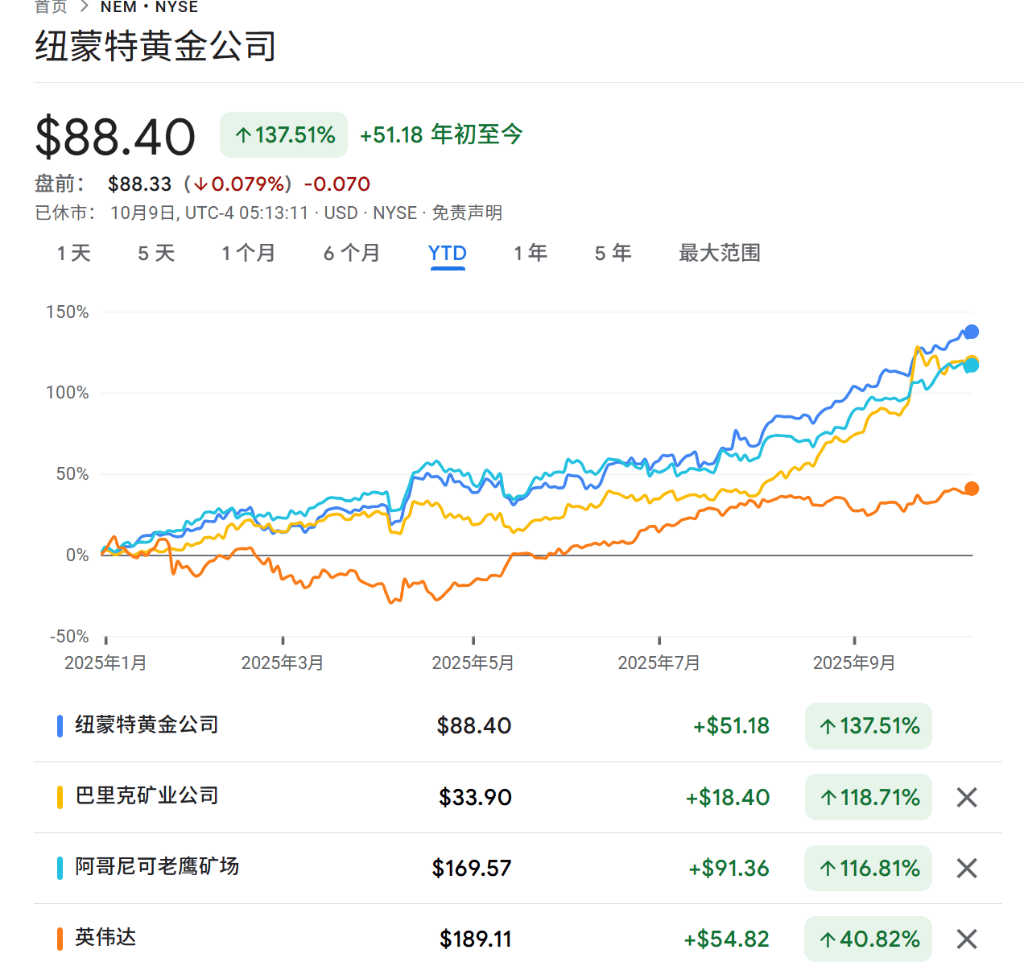Open the 6个月 chart view
The image size is (1024, 974).
352,253
